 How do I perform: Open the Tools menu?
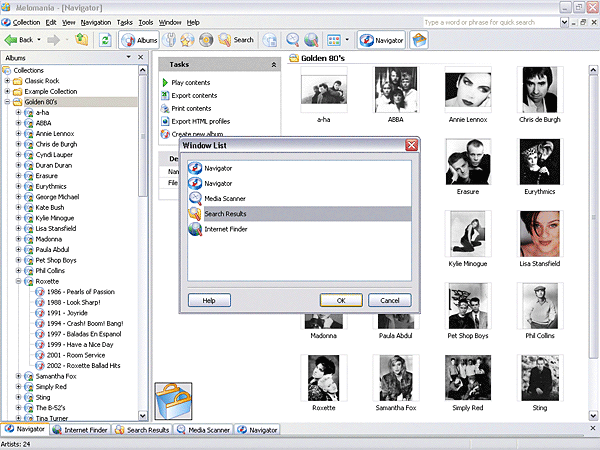point(146,22)
